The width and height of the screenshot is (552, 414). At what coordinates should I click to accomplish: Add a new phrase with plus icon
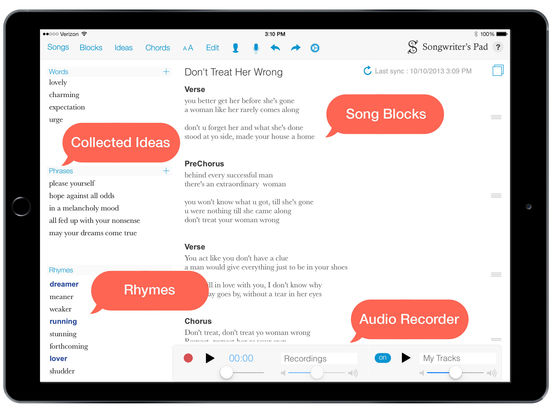coord(166,171)
